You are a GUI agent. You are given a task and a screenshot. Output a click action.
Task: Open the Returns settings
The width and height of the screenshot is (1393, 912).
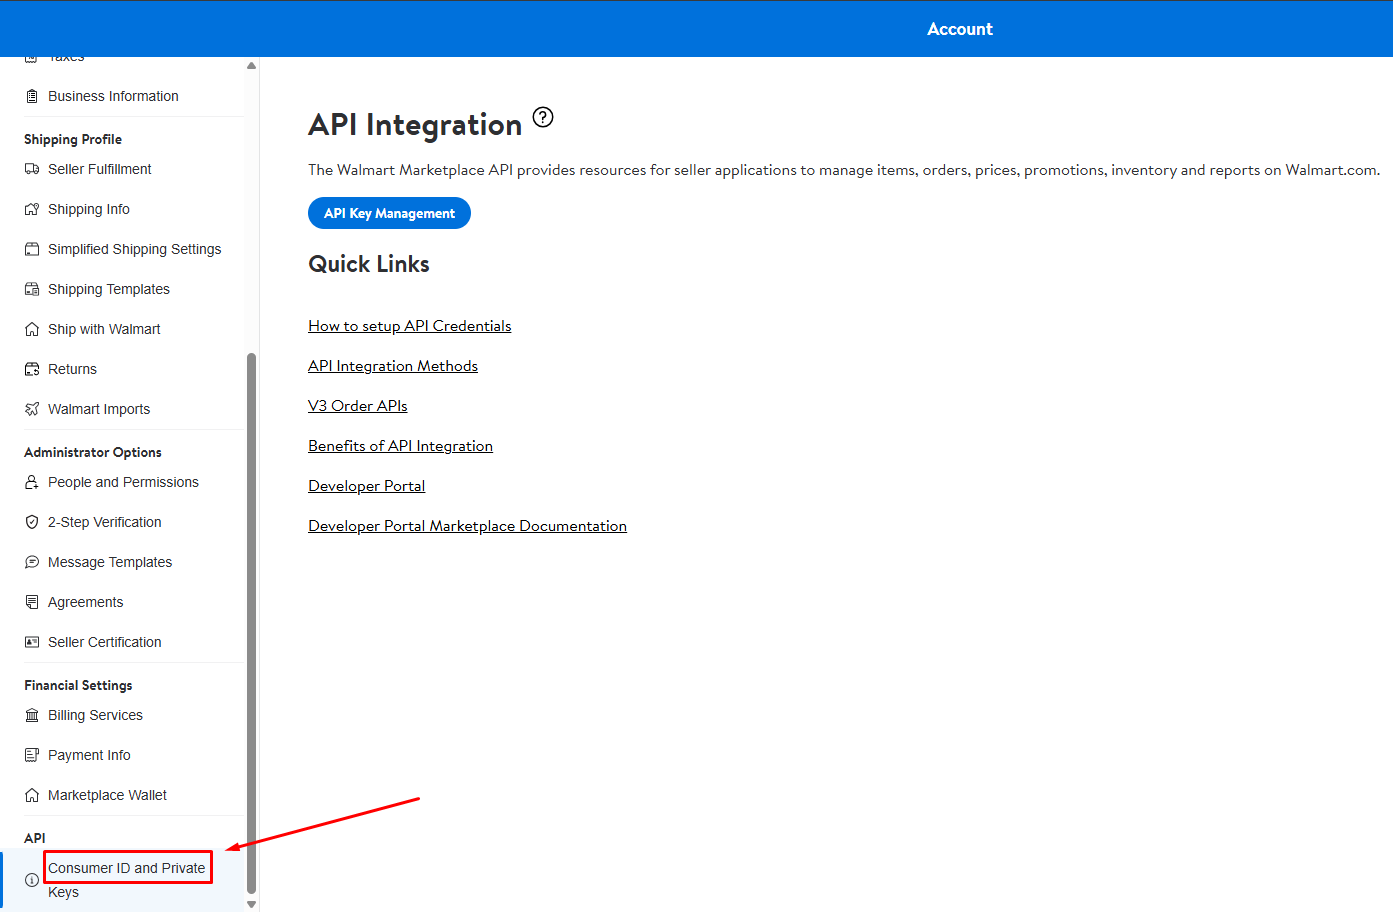coord(72,369)
